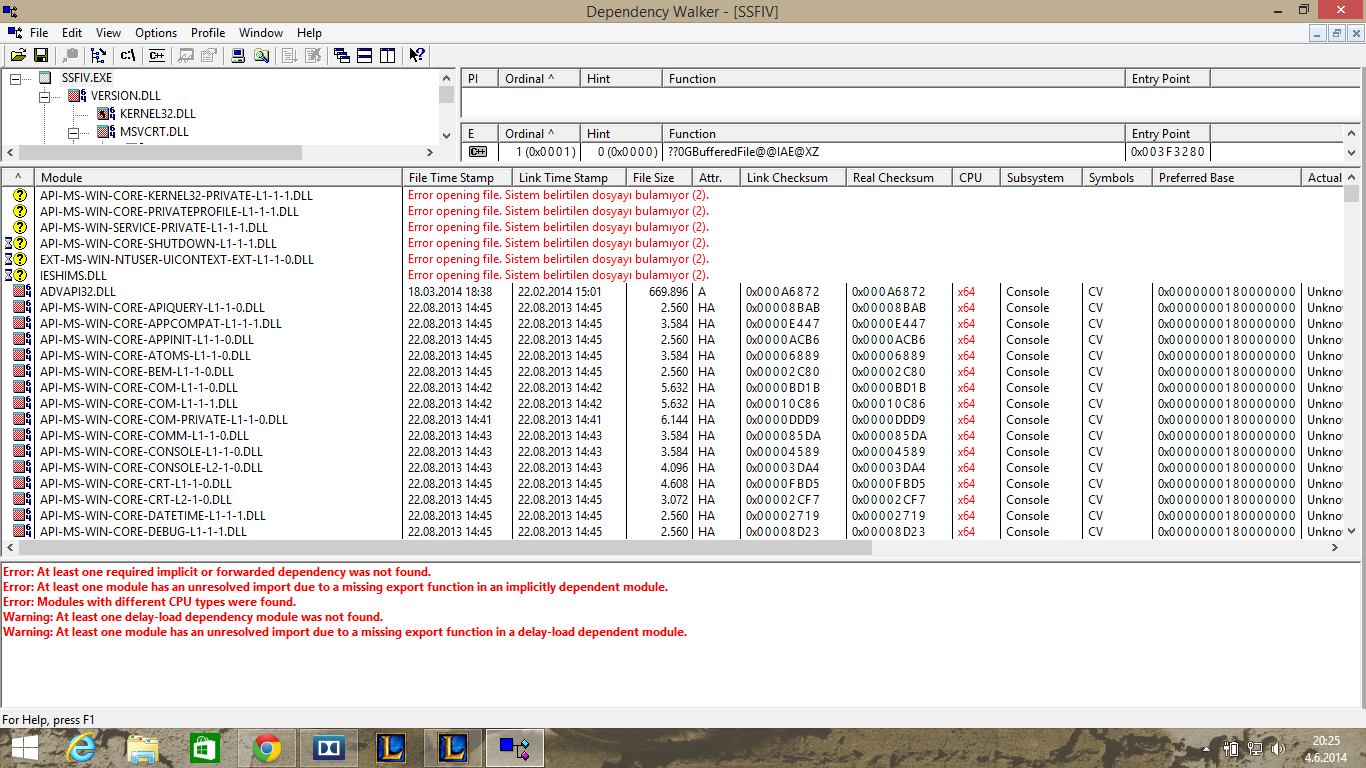Activate context help arrow-question icon
The image size is (1366, 768).
[x=417, y=56]
